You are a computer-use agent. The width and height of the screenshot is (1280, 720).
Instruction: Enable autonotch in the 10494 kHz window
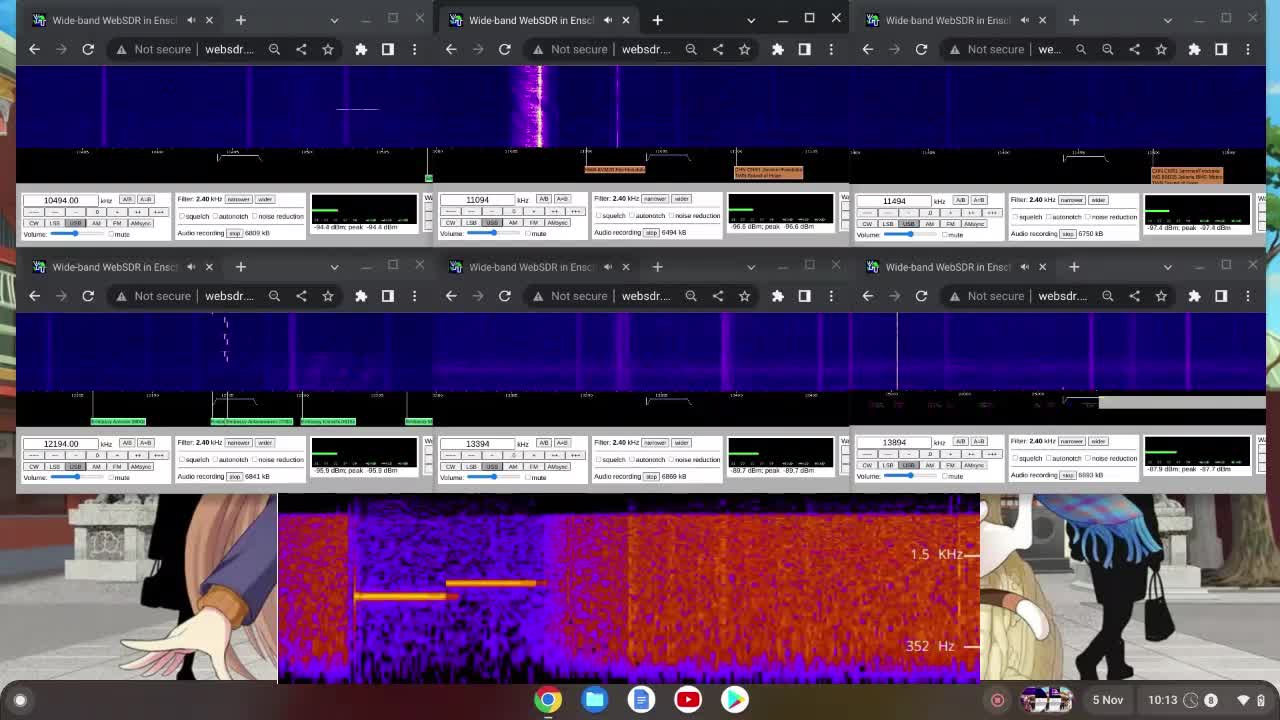coord(216,216)
